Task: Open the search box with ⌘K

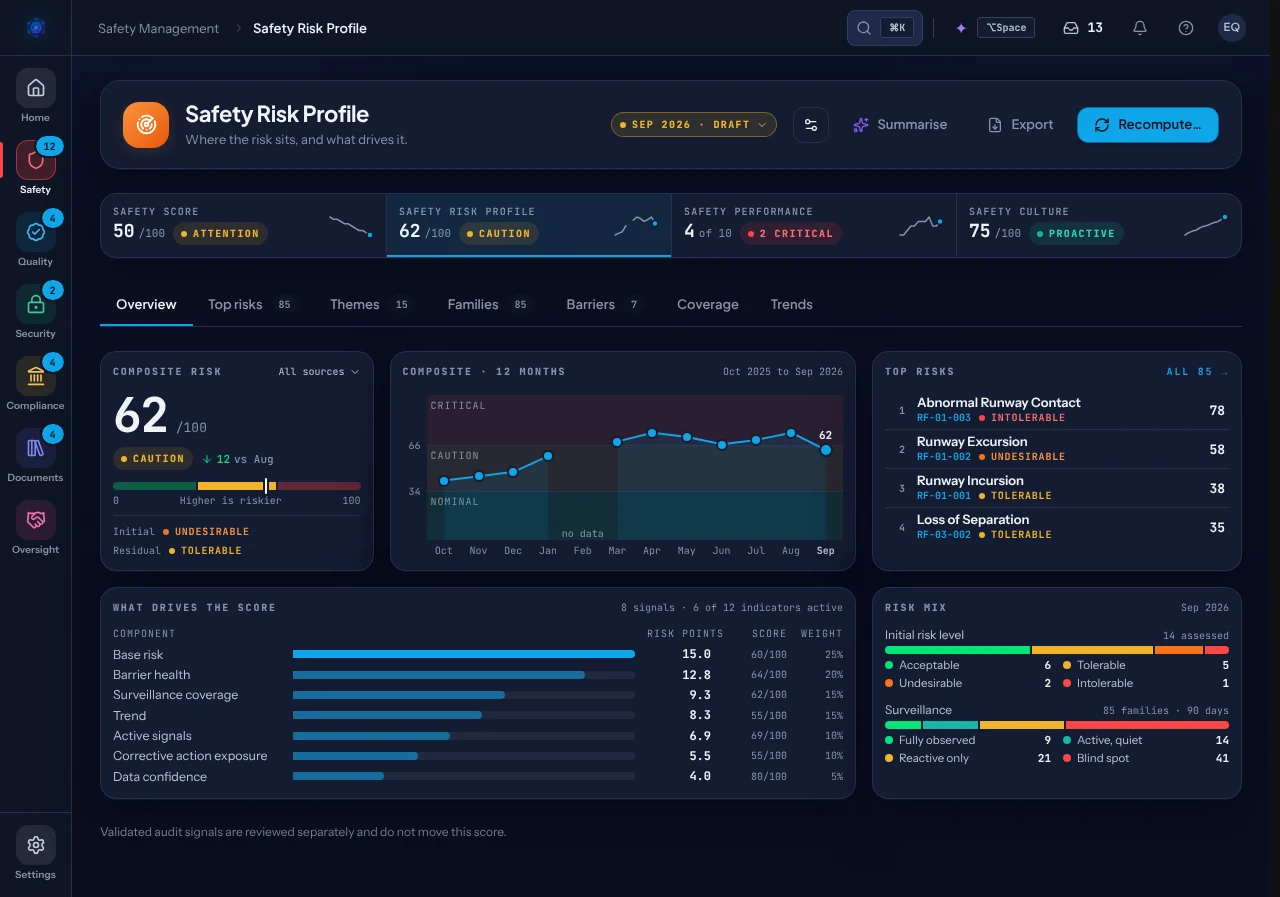Action: [x=884, y=28]
